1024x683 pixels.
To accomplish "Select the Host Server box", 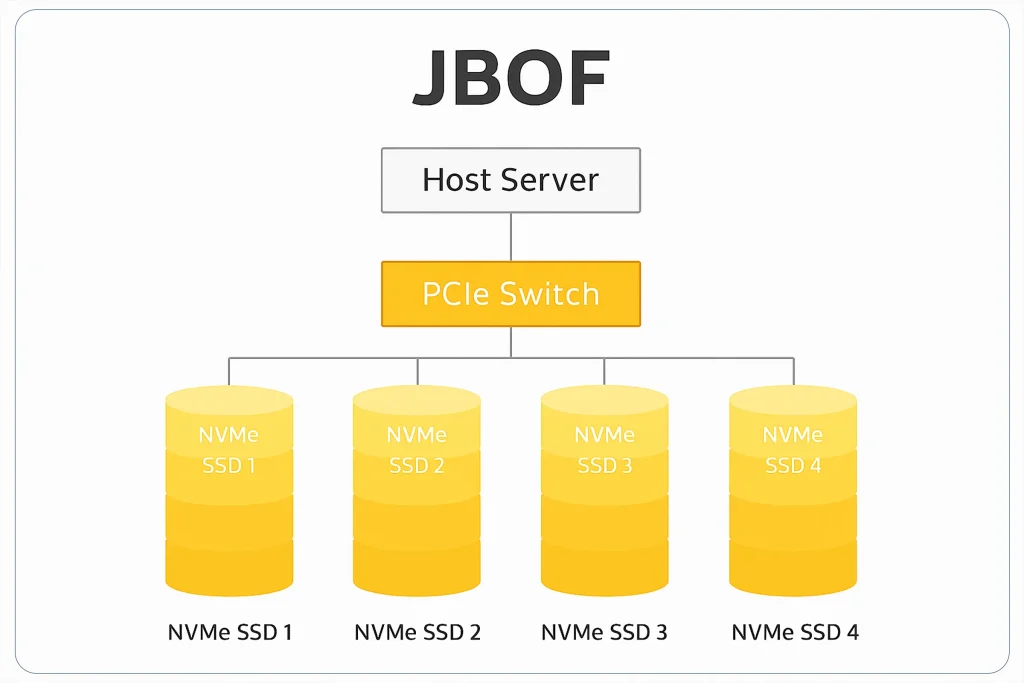I will (x=511, y=180).
